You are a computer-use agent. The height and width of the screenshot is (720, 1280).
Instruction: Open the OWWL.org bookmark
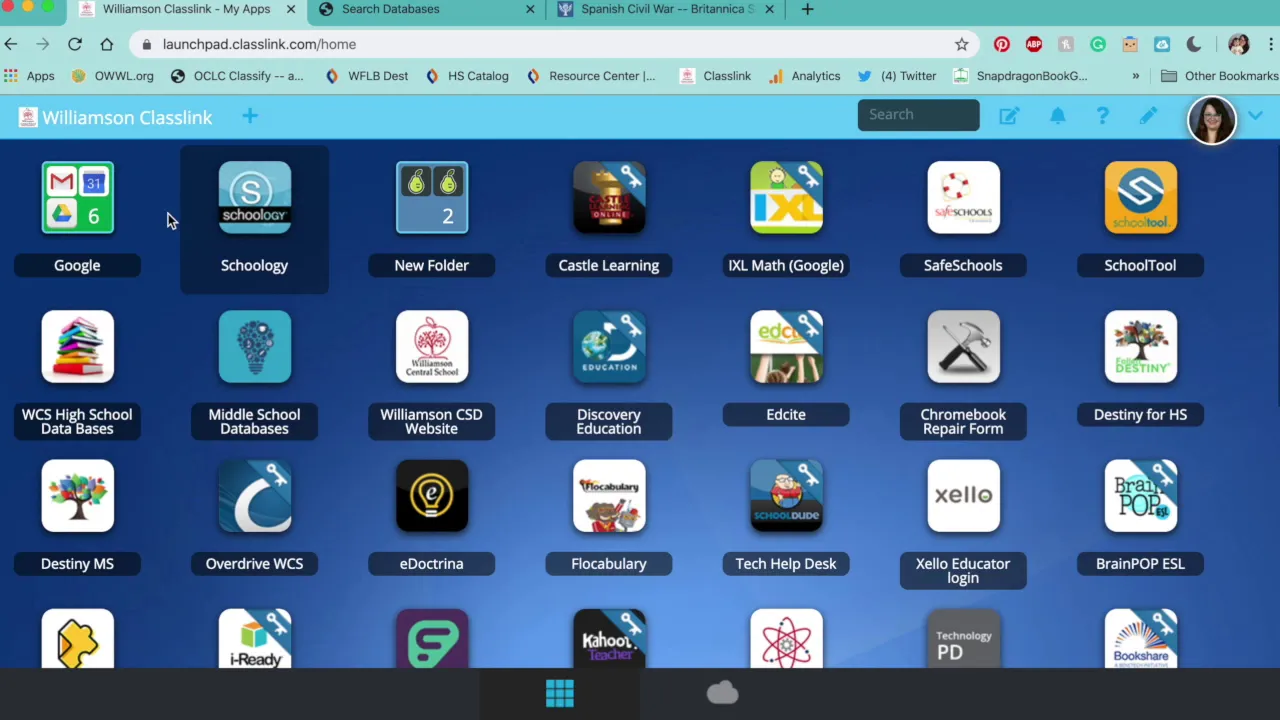tap(112, 76)
